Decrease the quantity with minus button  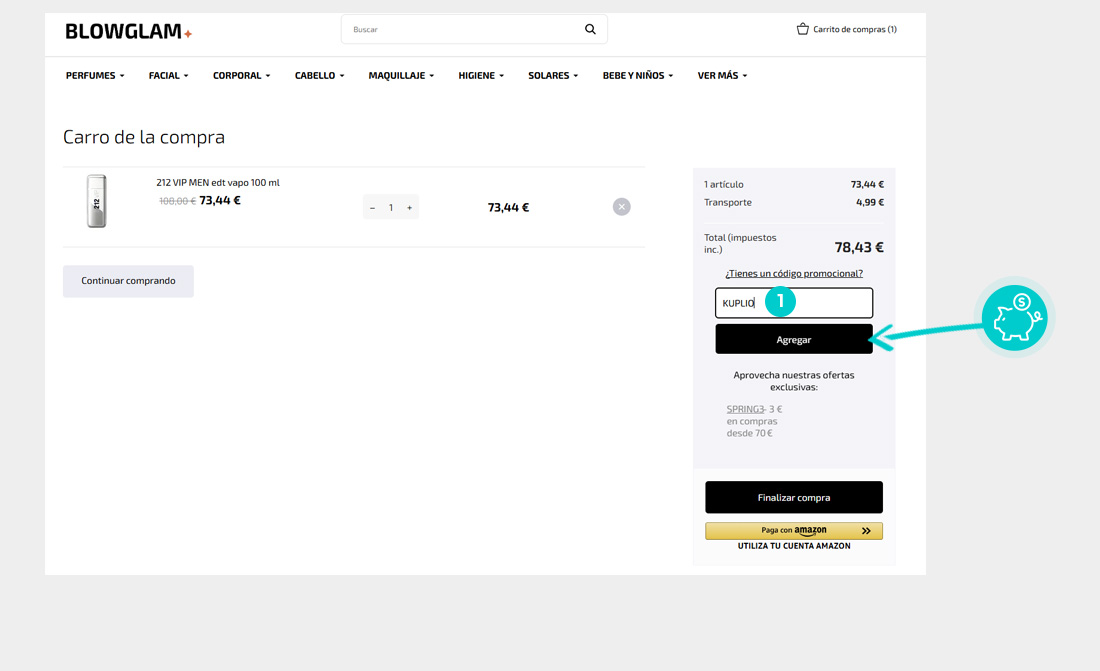[373, 208]
